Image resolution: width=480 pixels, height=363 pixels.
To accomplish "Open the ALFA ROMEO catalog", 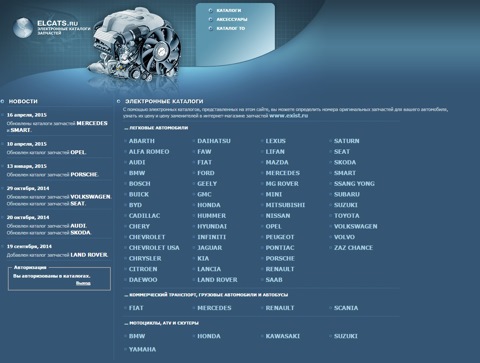I will [149, 152].
